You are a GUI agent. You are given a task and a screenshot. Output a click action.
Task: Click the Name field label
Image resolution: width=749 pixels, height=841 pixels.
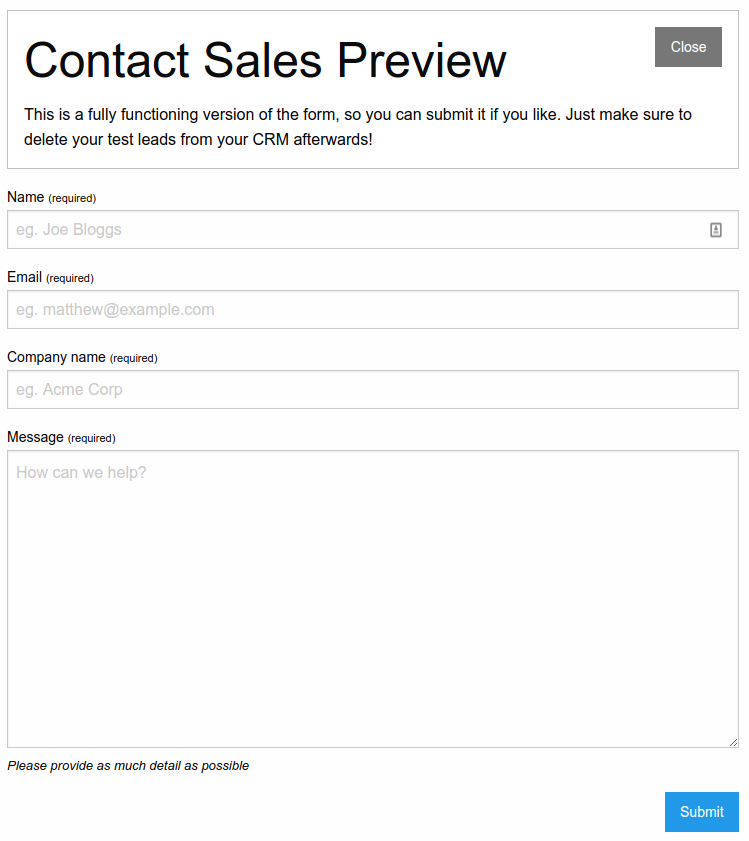point(26,197)
